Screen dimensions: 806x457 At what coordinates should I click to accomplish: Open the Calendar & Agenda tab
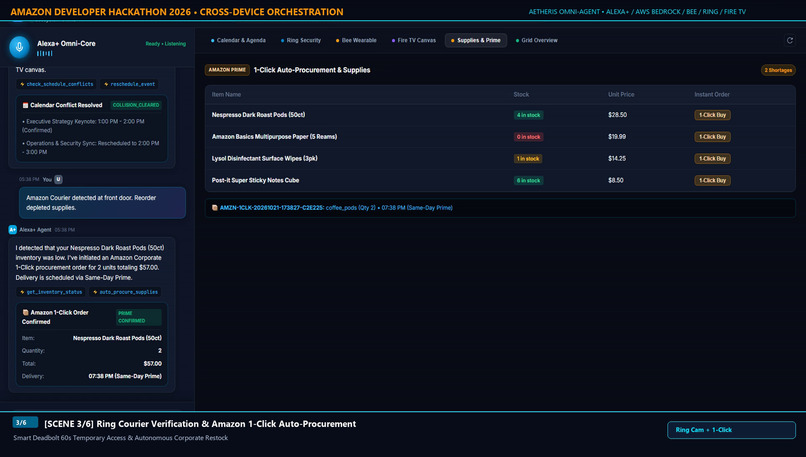238,40
